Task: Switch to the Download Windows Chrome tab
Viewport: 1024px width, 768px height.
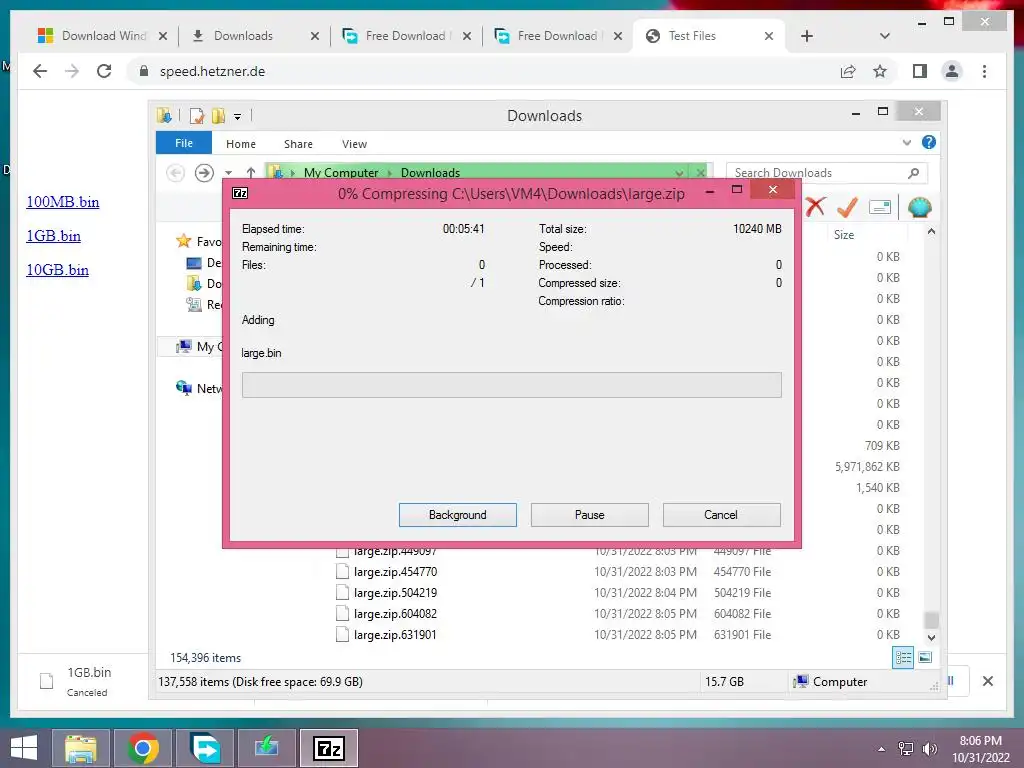Action: (x=93, y=36)
